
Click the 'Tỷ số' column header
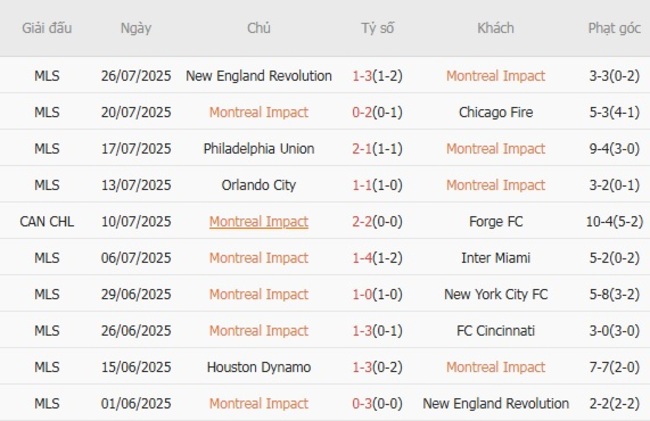[x=378, y=28]
